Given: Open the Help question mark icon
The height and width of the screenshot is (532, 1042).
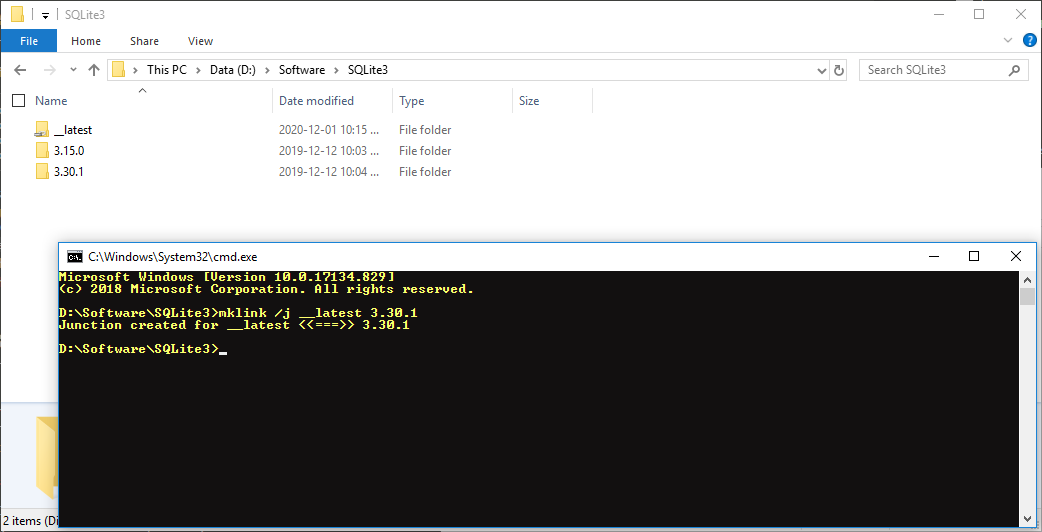Looking at the screenshot, I should click(x=1029, y=41).
